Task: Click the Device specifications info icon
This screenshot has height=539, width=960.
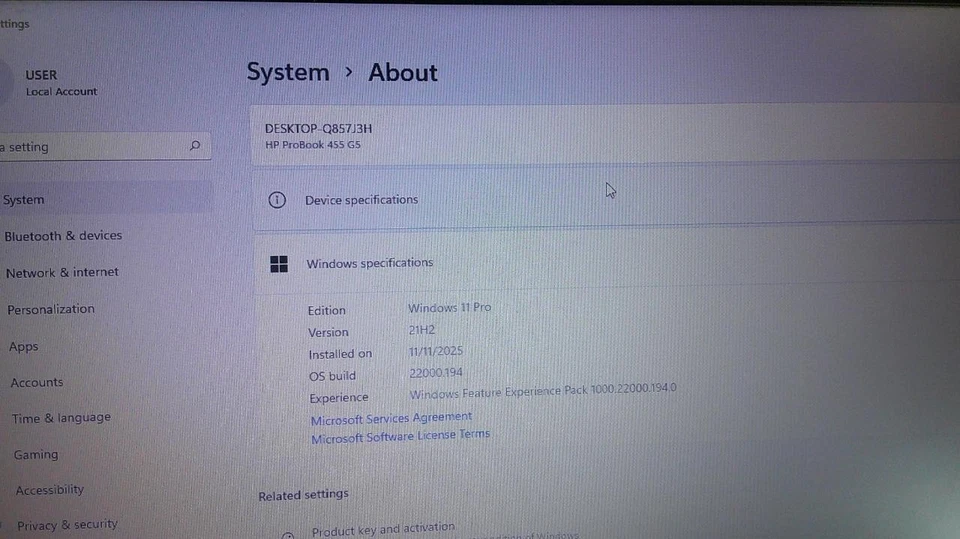Action: [x=277, y=200]
